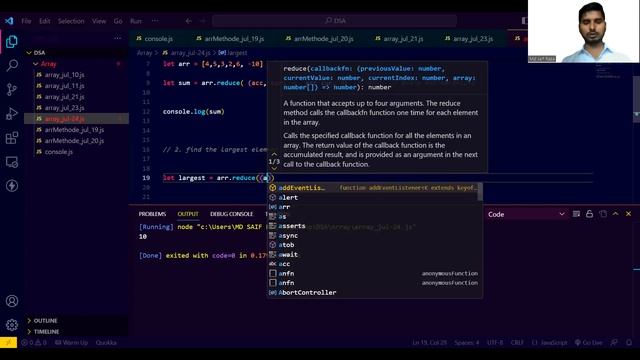Open the Run and Debug view
Screen dimensions: 640x360
point(12,113)
